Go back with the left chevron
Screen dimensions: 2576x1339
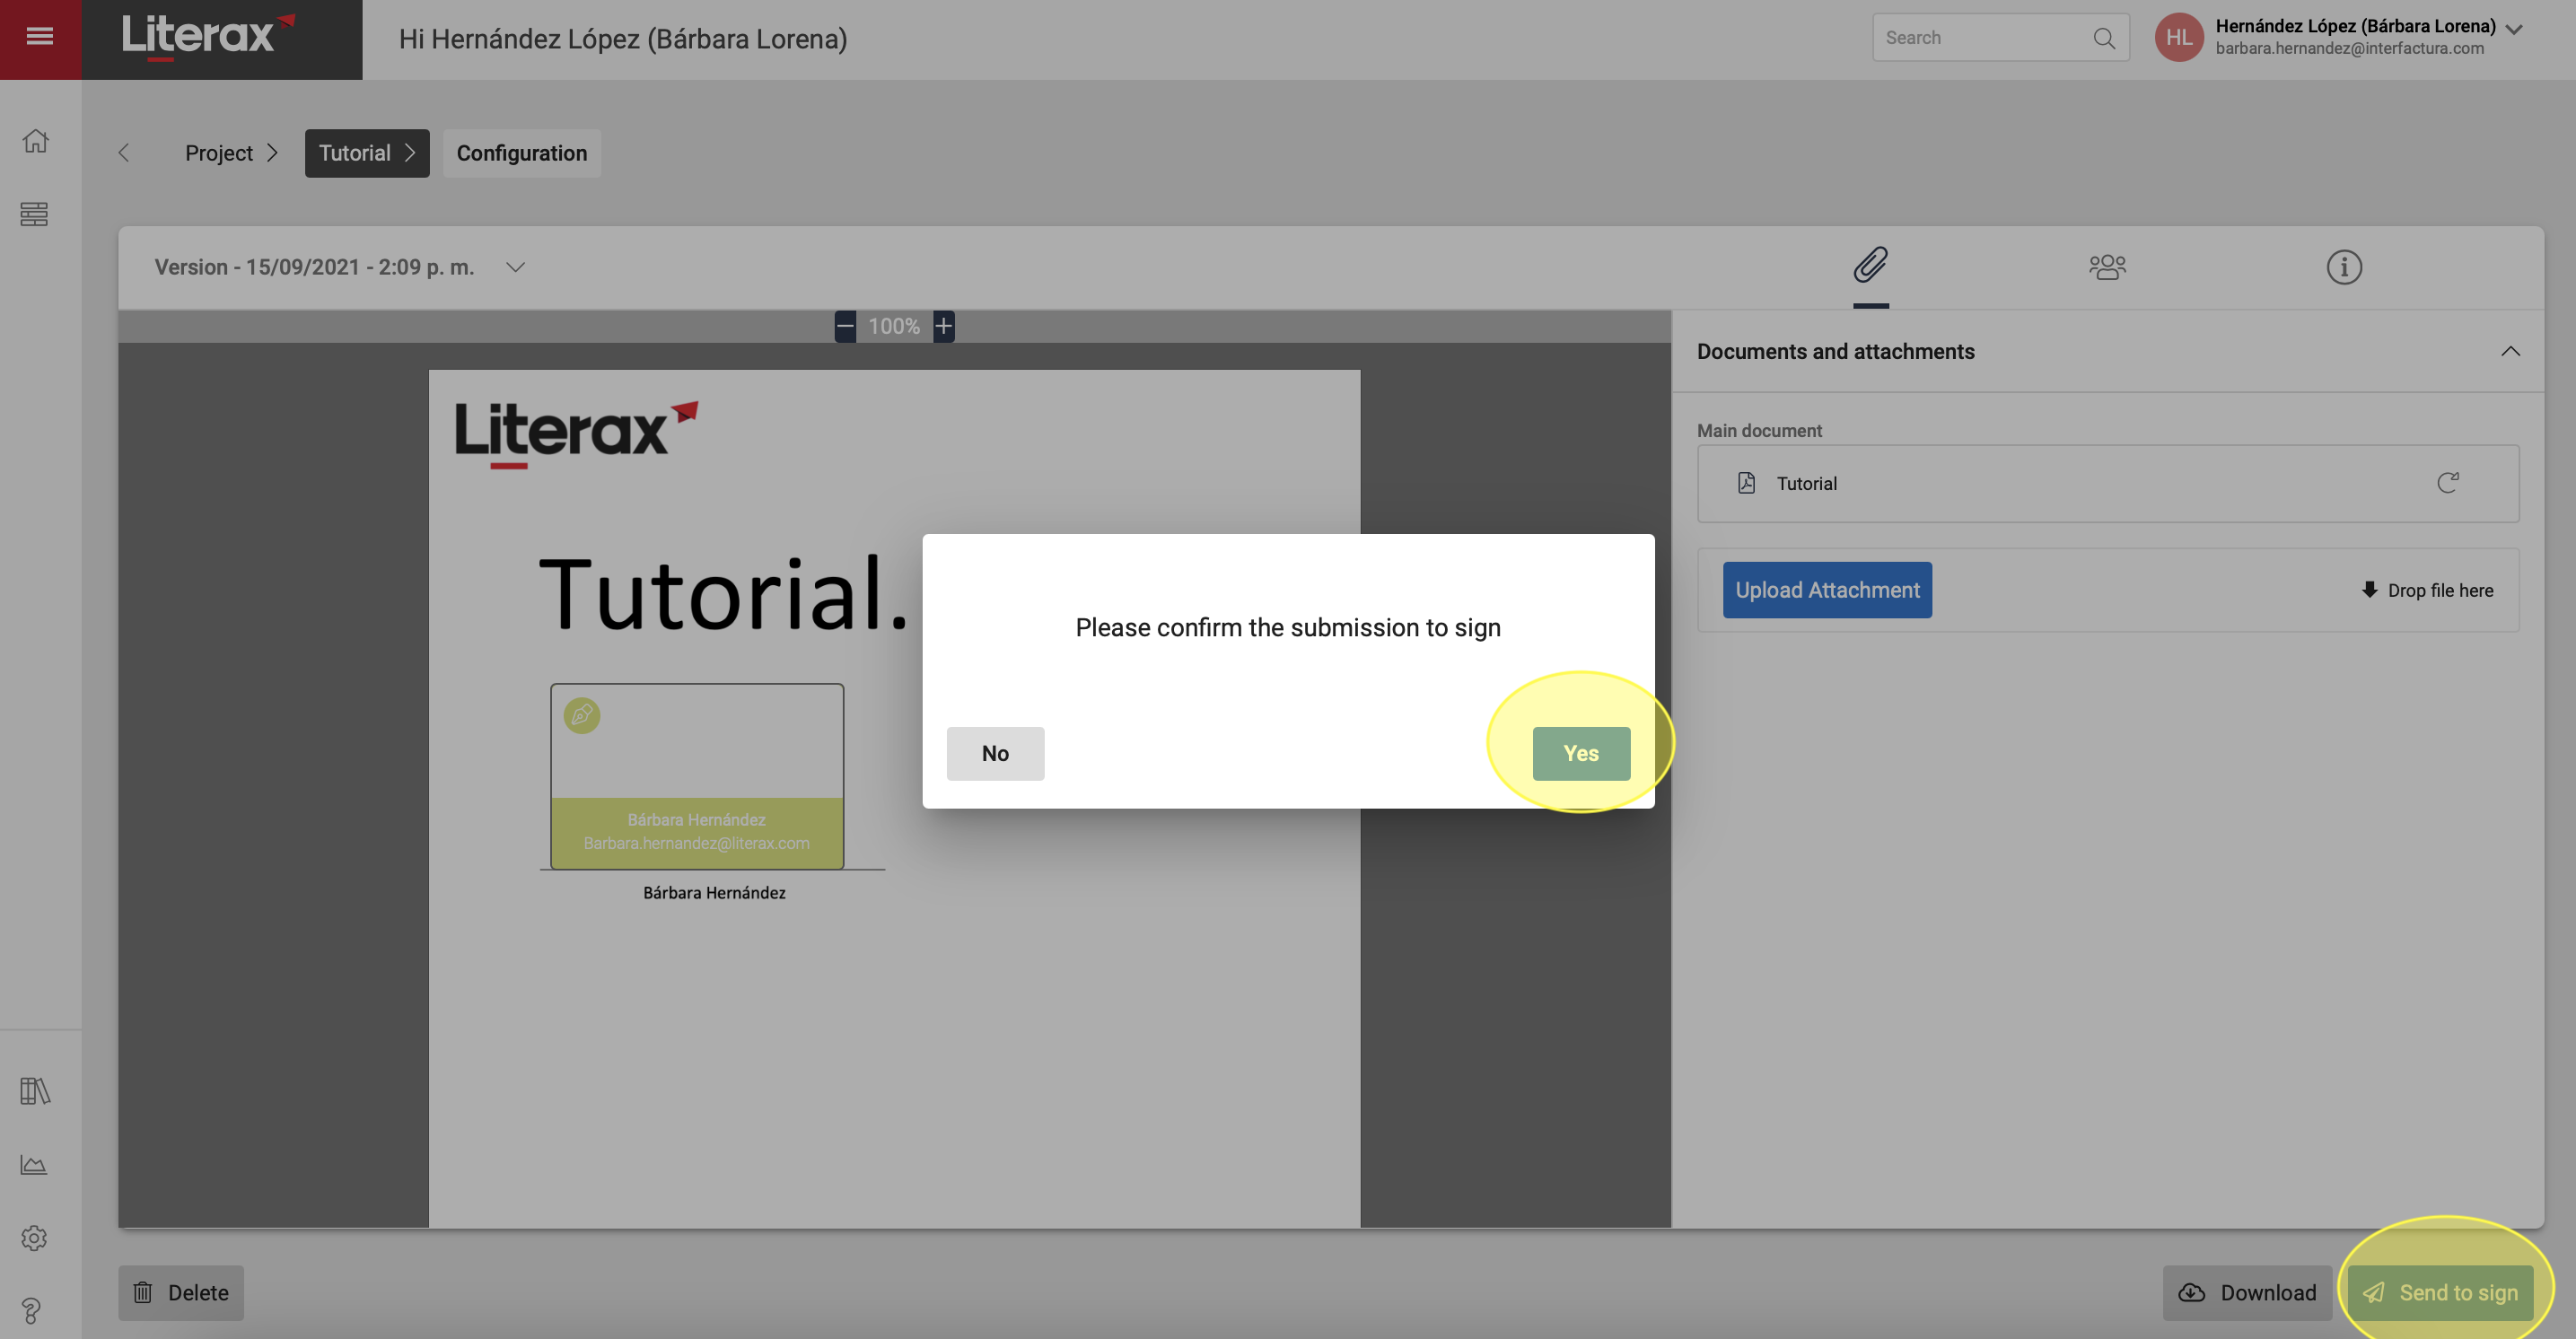(124, 153)
